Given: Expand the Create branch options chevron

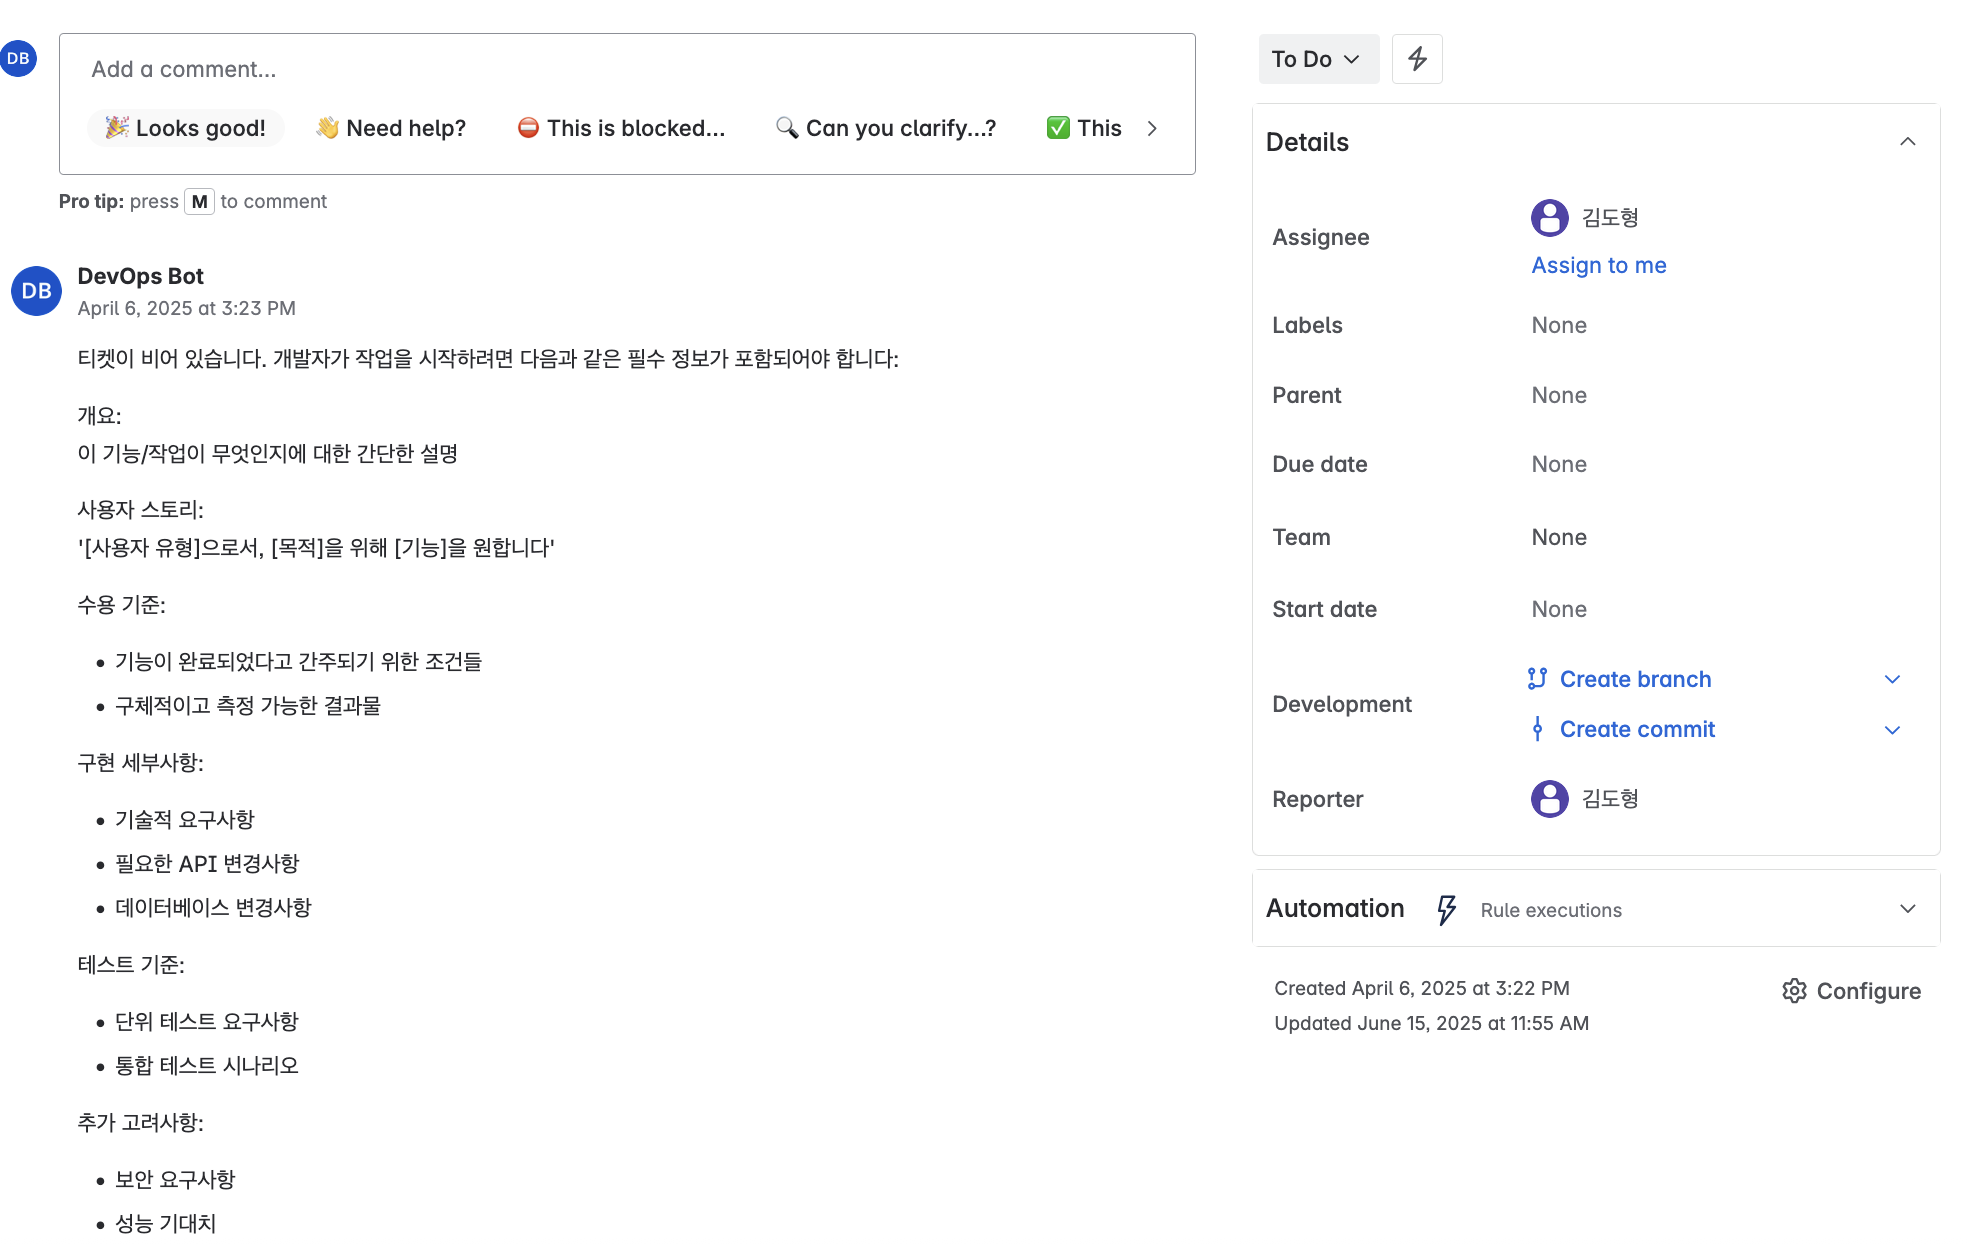Looking at the screenshot, I should [1892, 680].
